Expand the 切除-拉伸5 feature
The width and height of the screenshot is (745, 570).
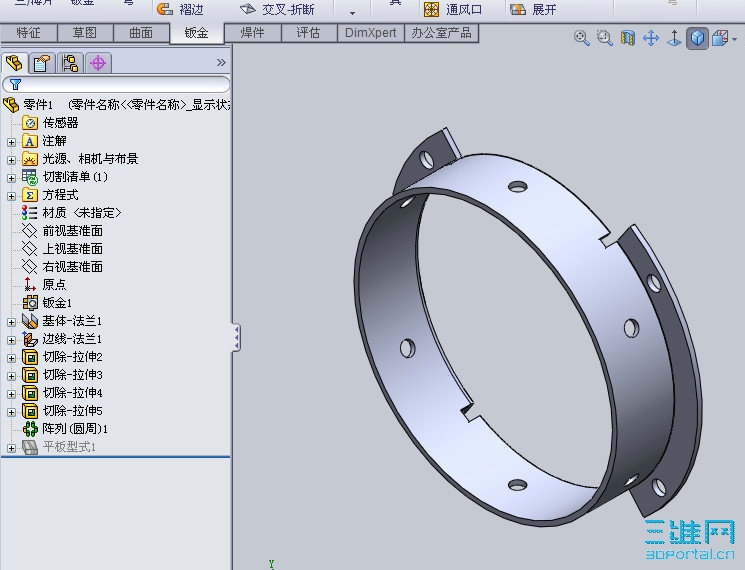pos(11,412)
